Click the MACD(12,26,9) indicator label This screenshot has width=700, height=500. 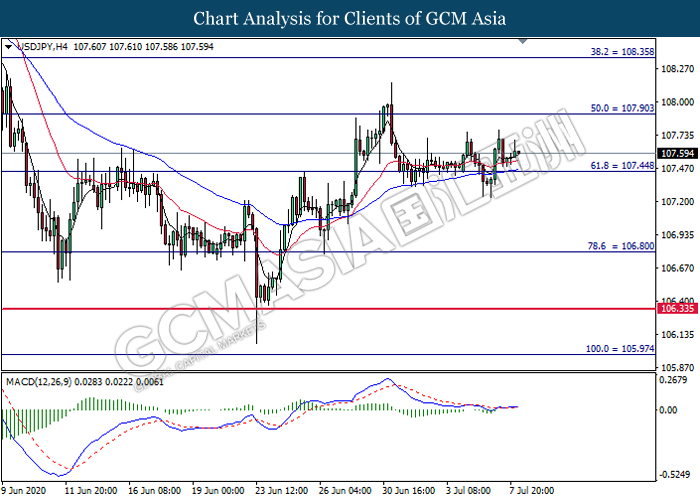[38, 382]
